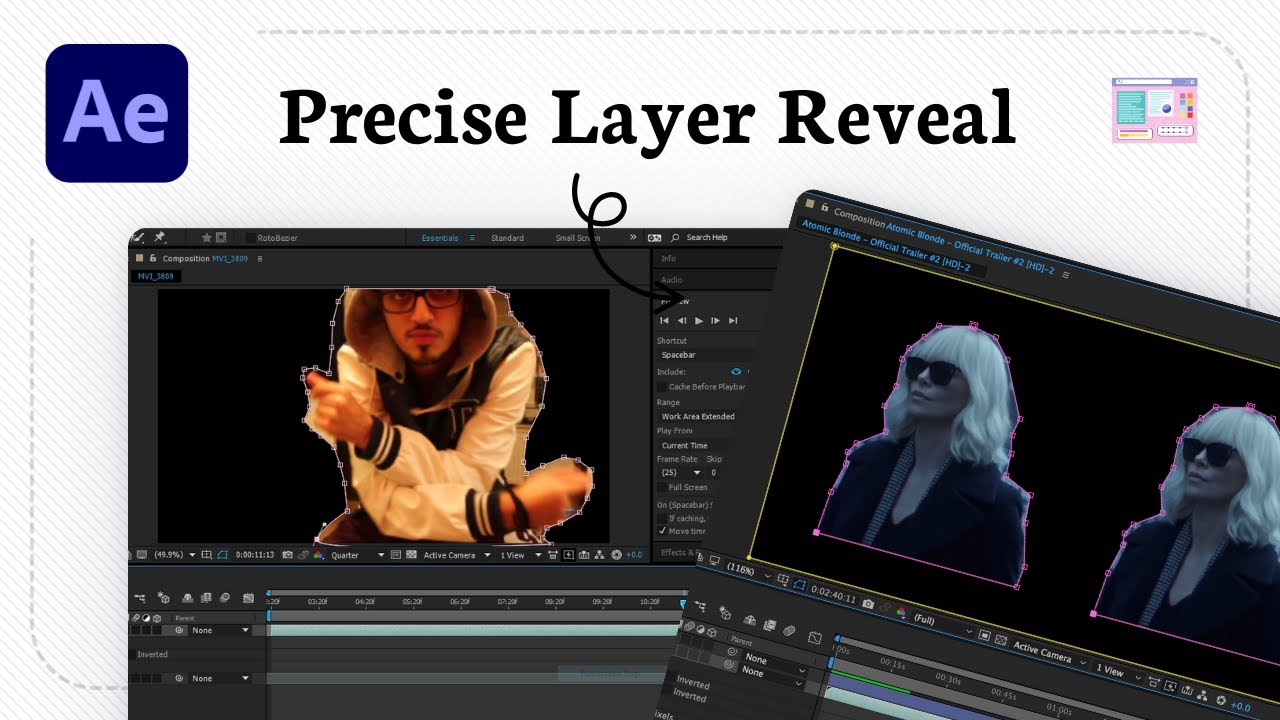Uncheck the Move time checkbox
The image size is (1280, 720).
point(662,531)
